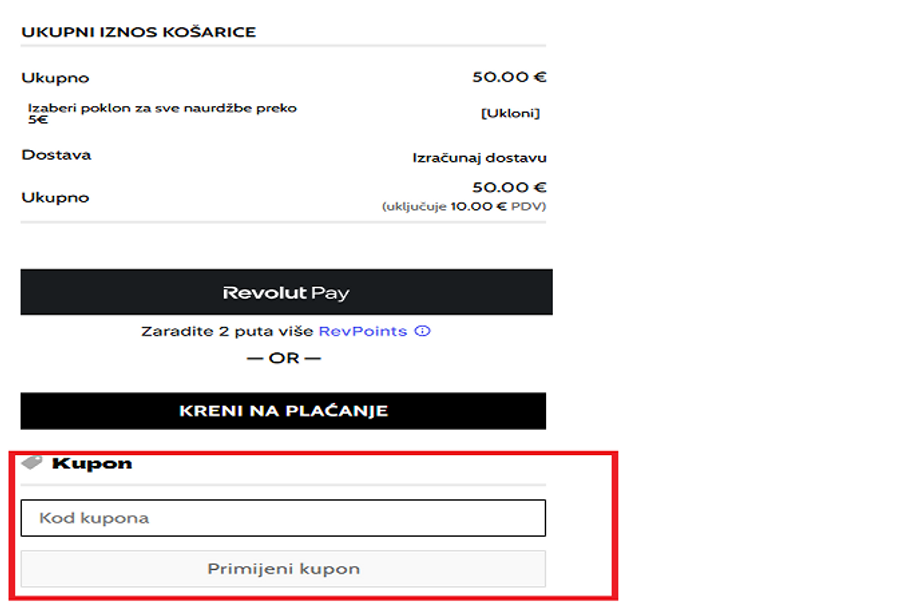Expand the Kupon section header
The image size is (900, 602).
95,462
